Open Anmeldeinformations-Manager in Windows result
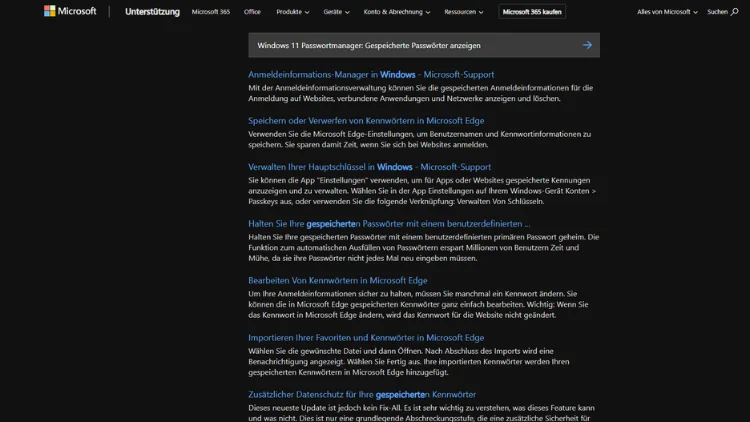The height and width of the screenshot is (422, 750). (x=371, y=74)
